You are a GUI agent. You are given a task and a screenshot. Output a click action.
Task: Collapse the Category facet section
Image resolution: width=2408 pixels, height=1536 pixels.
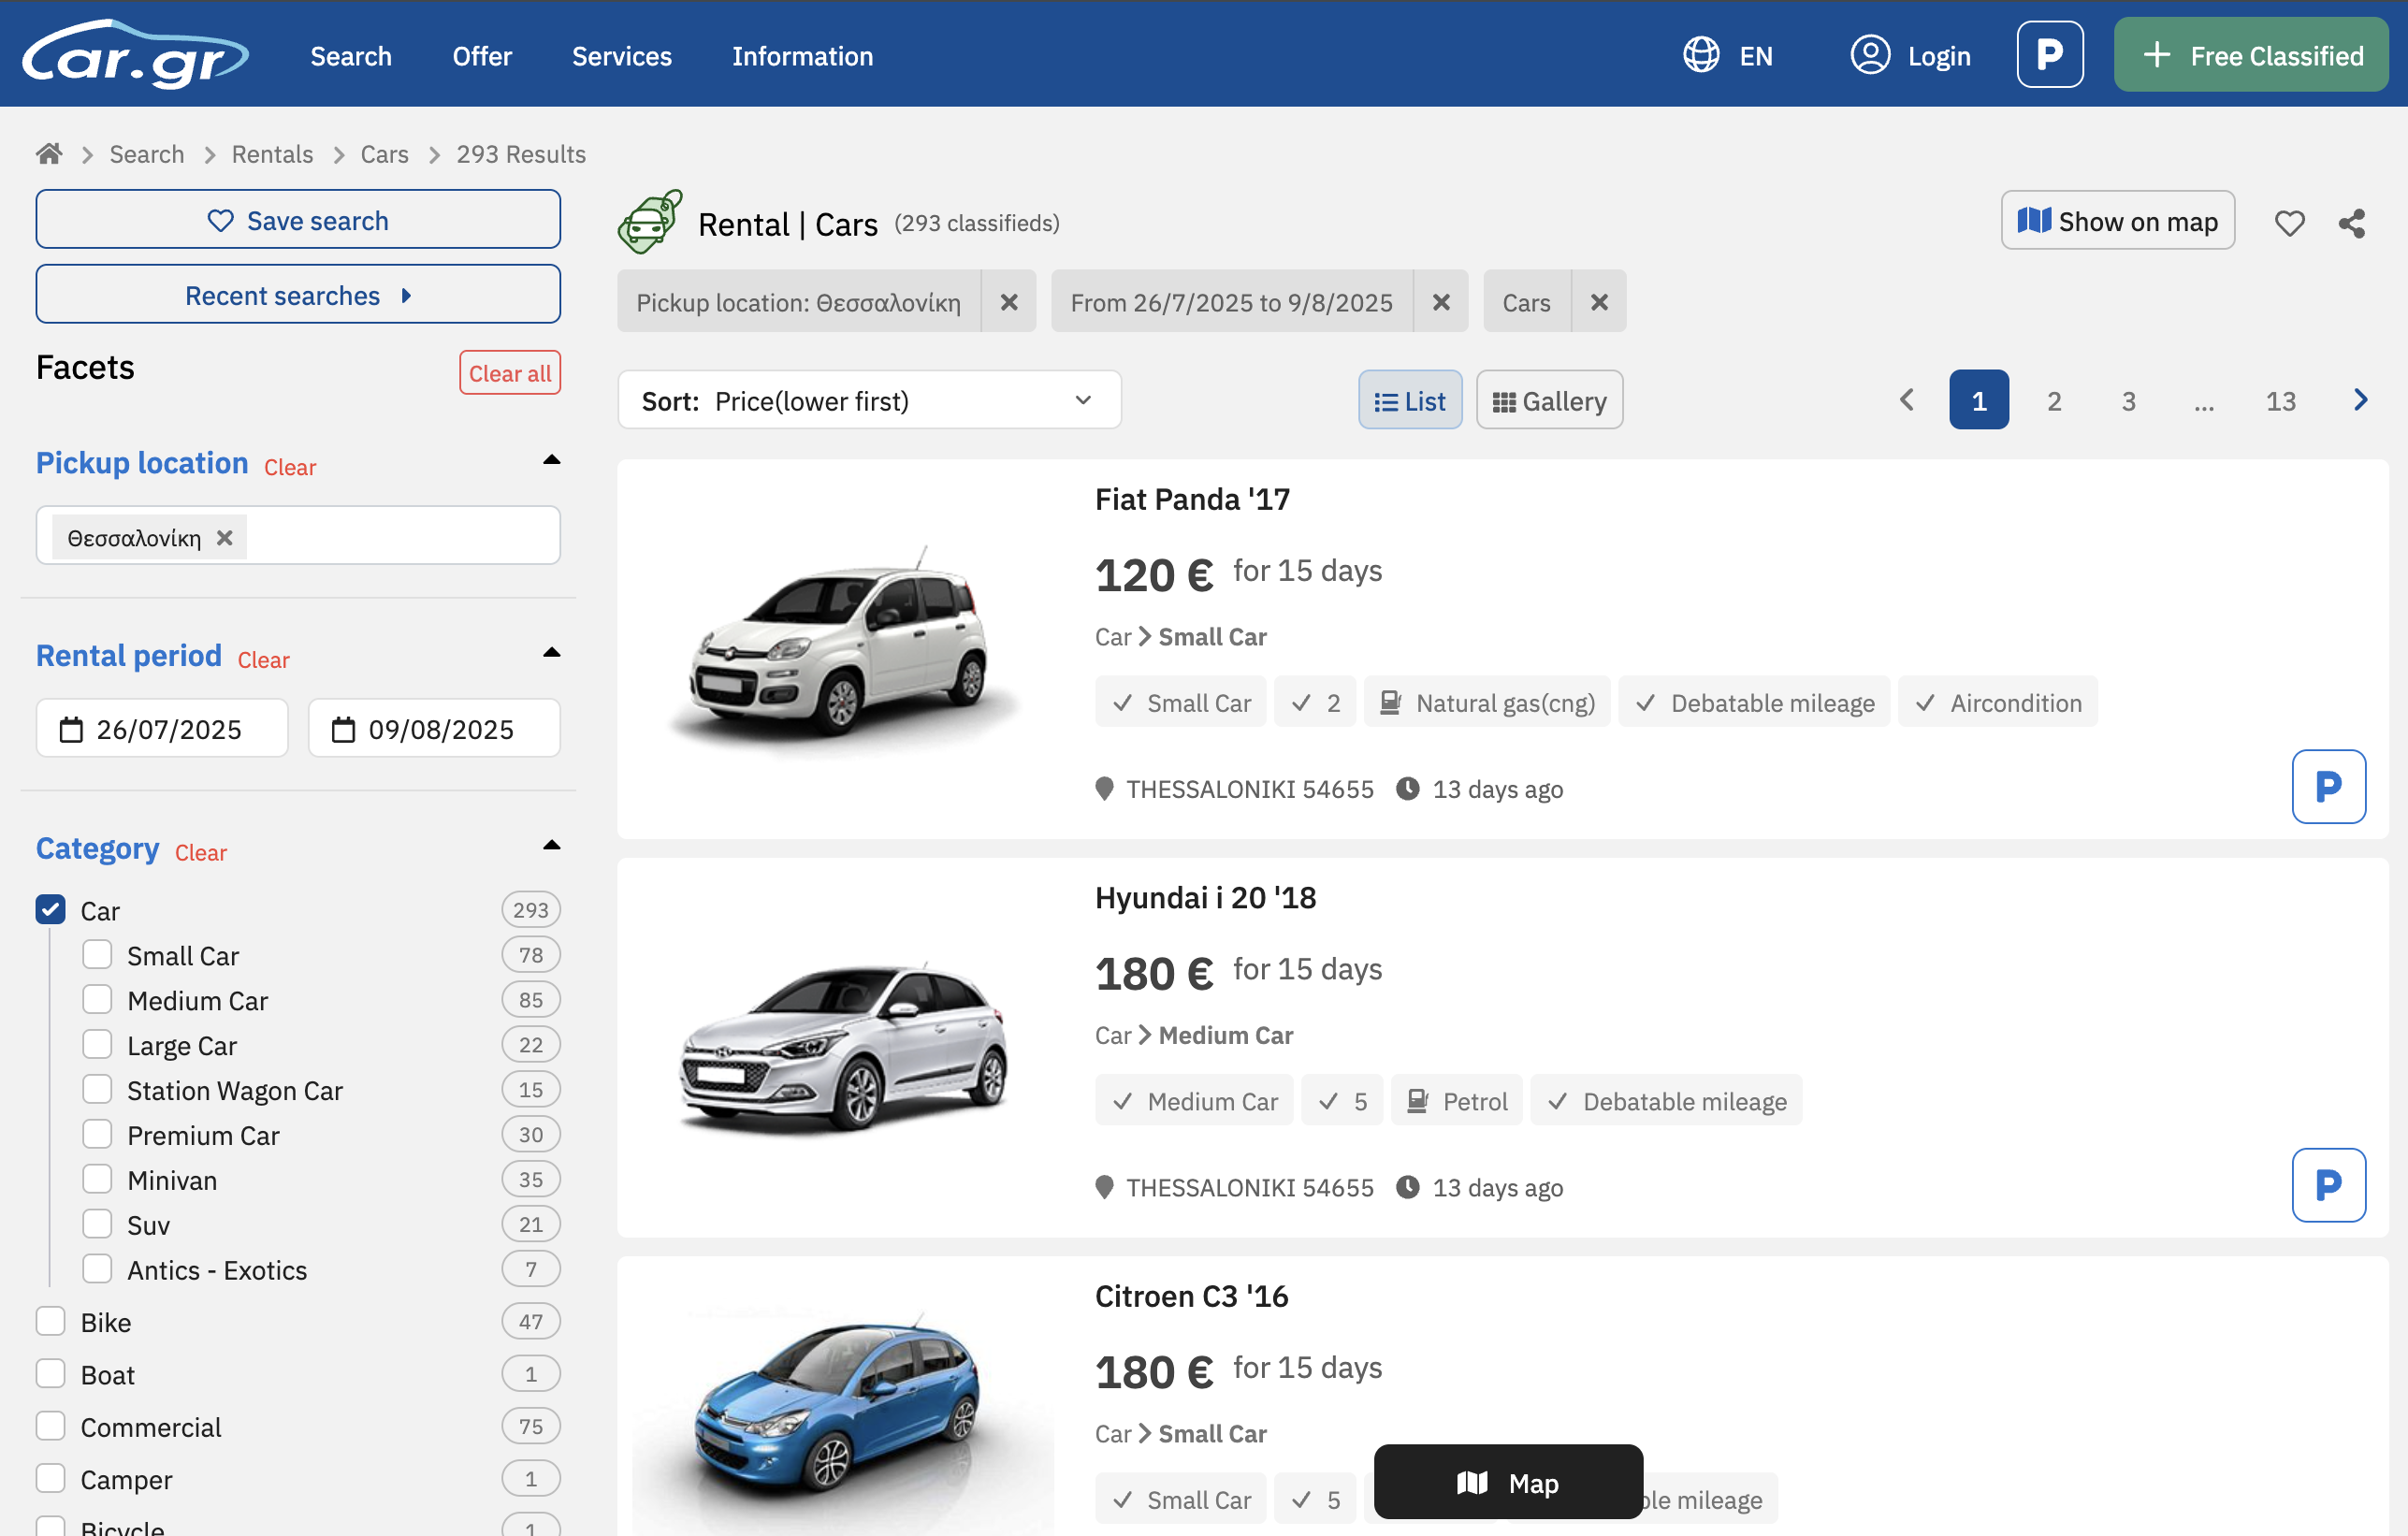coord(551,845)
